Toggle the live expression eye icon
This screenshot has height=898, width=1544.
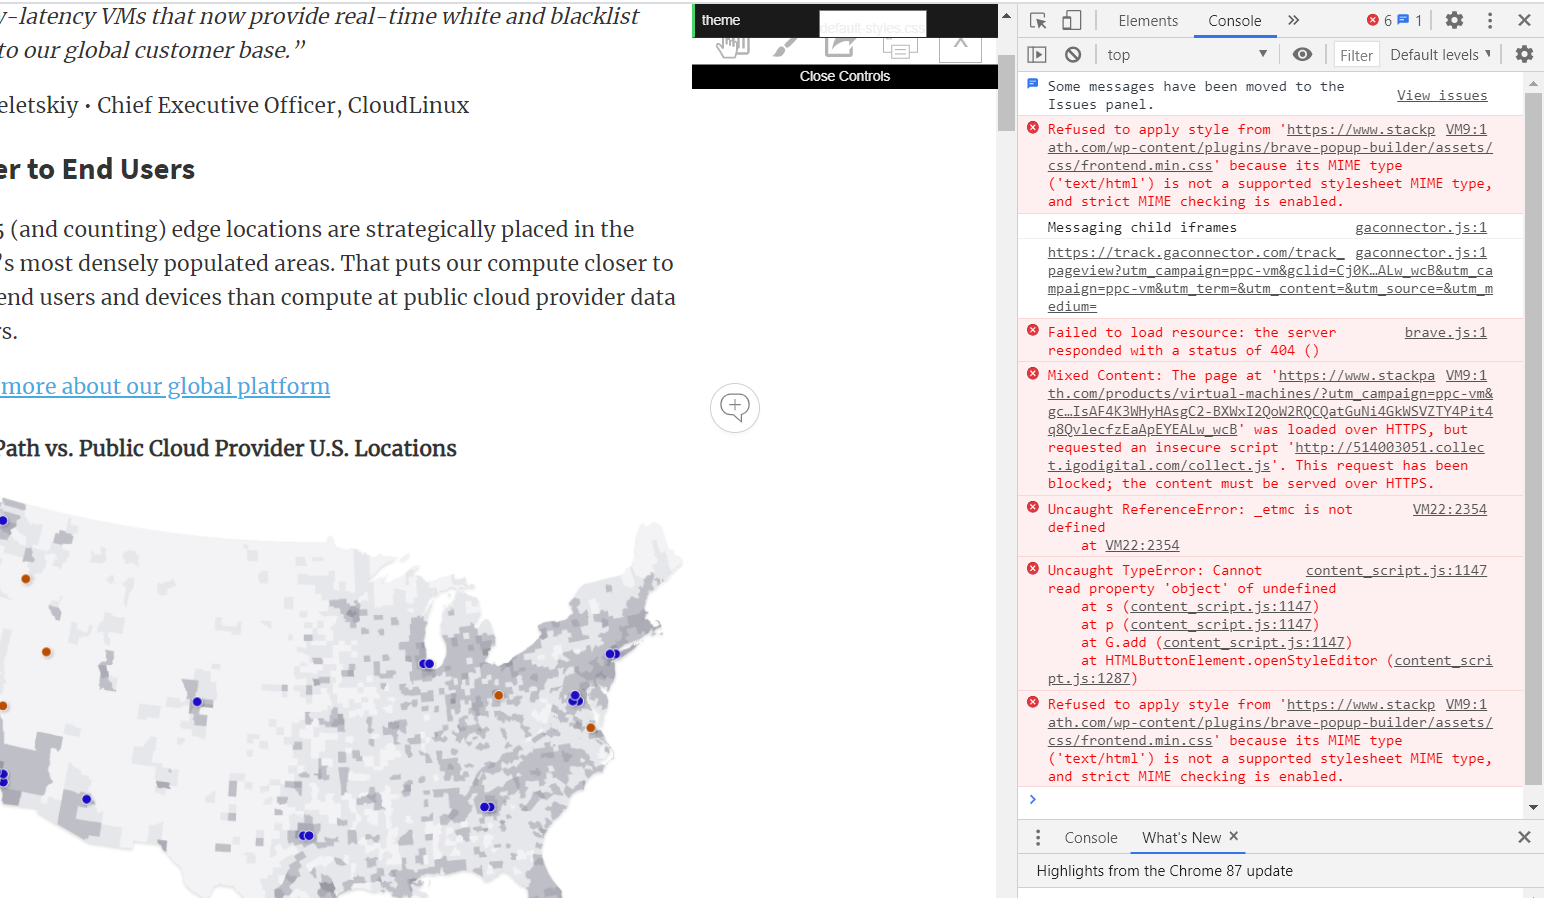(x=1302, y=55)
